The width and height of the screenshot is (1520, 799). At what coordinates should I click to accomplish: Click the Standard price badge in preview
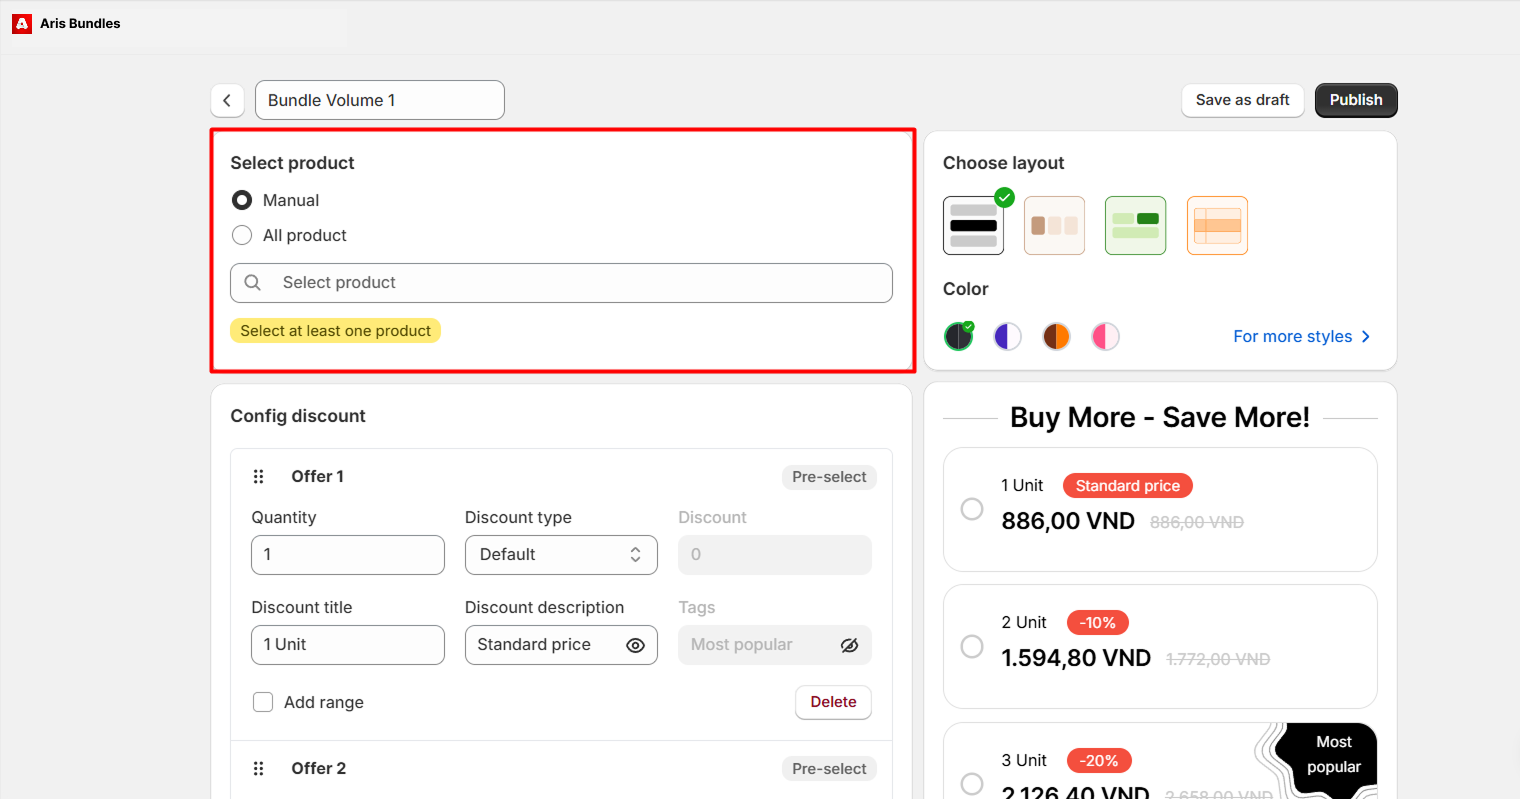coord(1128,486)
